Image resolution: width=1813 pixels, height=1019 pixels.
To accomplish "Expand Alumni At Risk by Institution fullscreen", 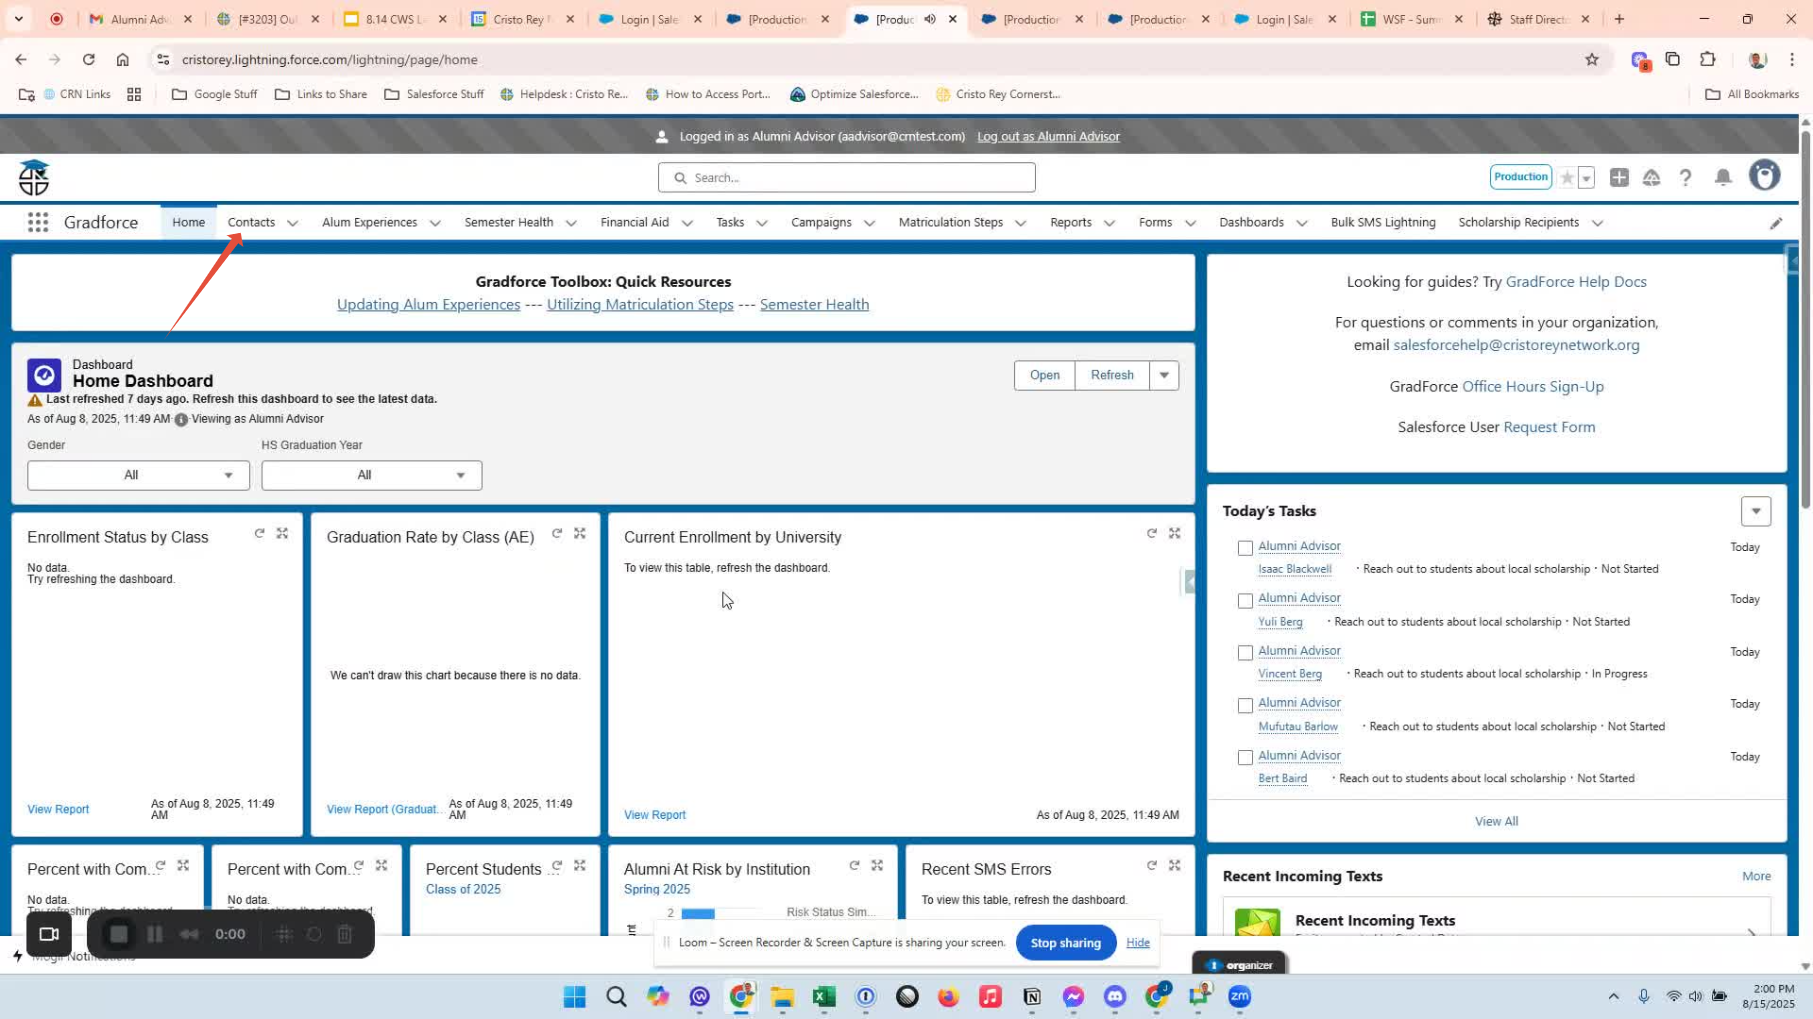I will (877, 866).
